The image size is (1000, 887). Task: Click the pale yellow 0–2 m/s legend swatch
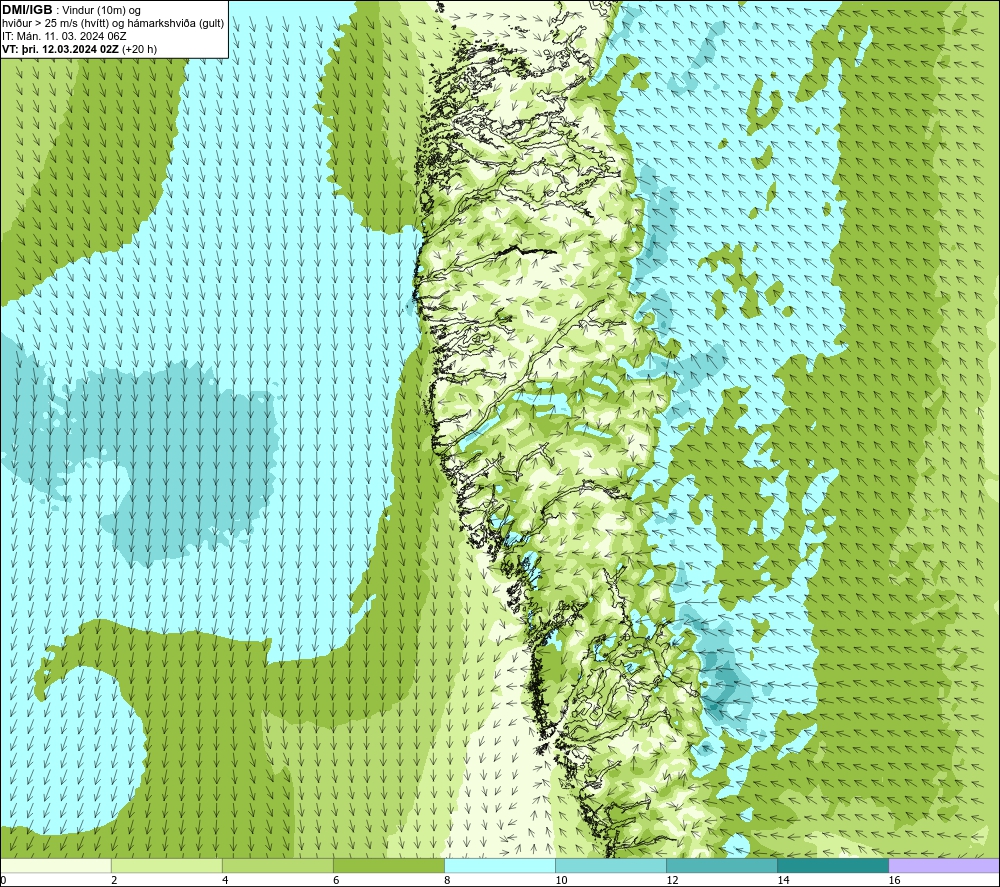pos(56,865)
